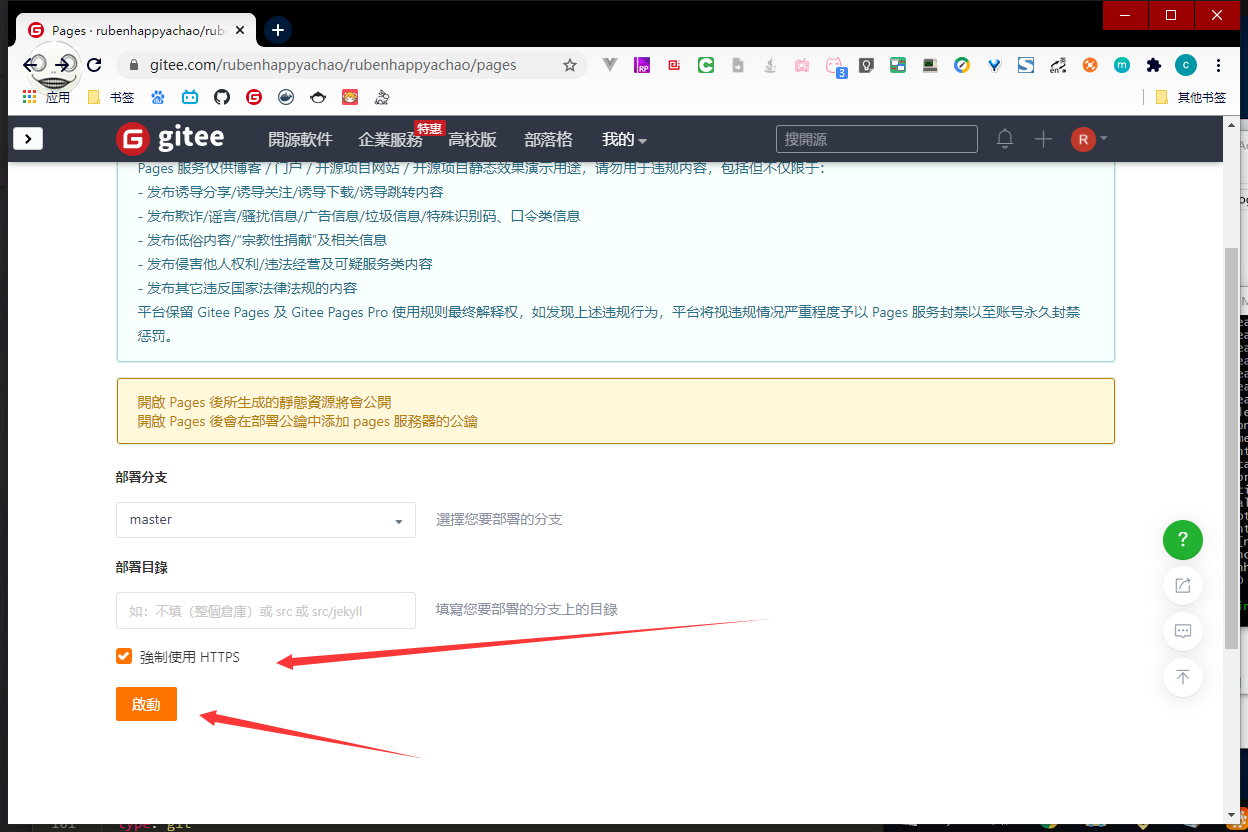Uncheck the 強制使用 HTTPS checkbox
Viewport: 1248px width, 832px height.
click(x=124, y=656)
